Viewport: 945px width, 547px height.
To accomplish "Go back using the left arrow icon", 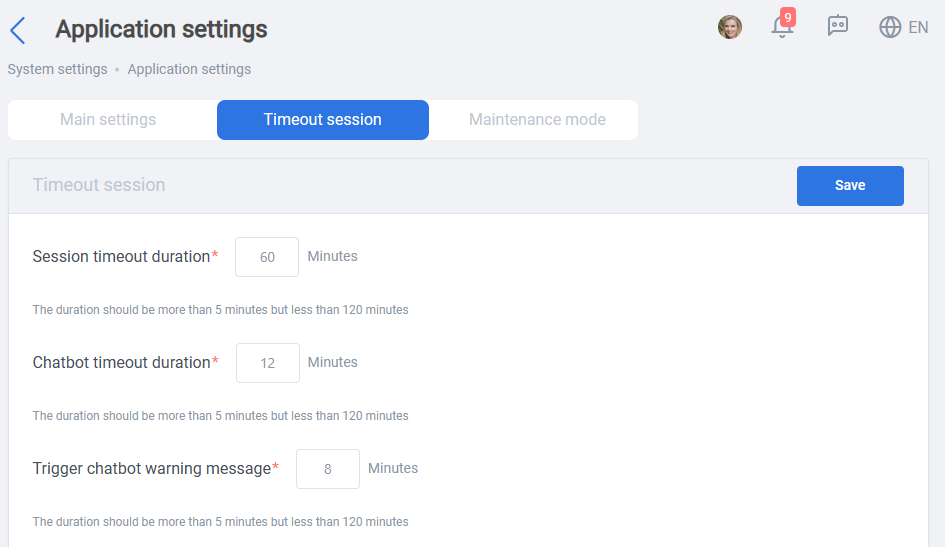I will click(x=18, y=30).
